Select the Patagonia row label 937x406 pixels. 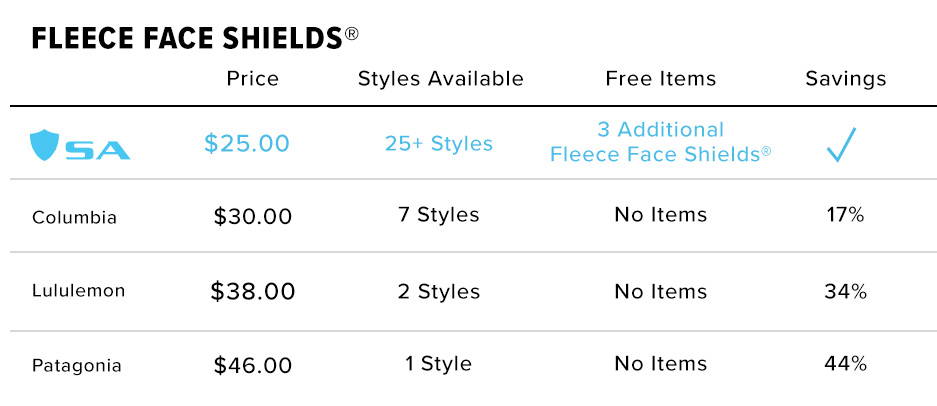(76, 365)
